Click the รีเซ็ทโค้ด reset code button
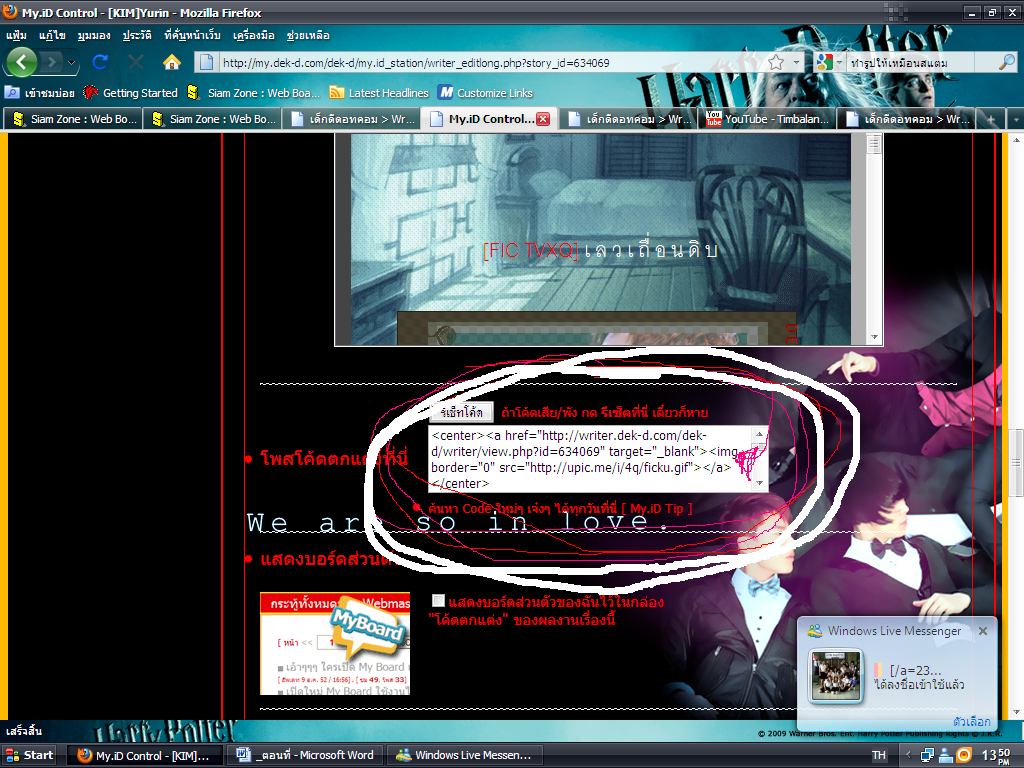This screenshot has height=768, width=1024. tap(461, 412)
